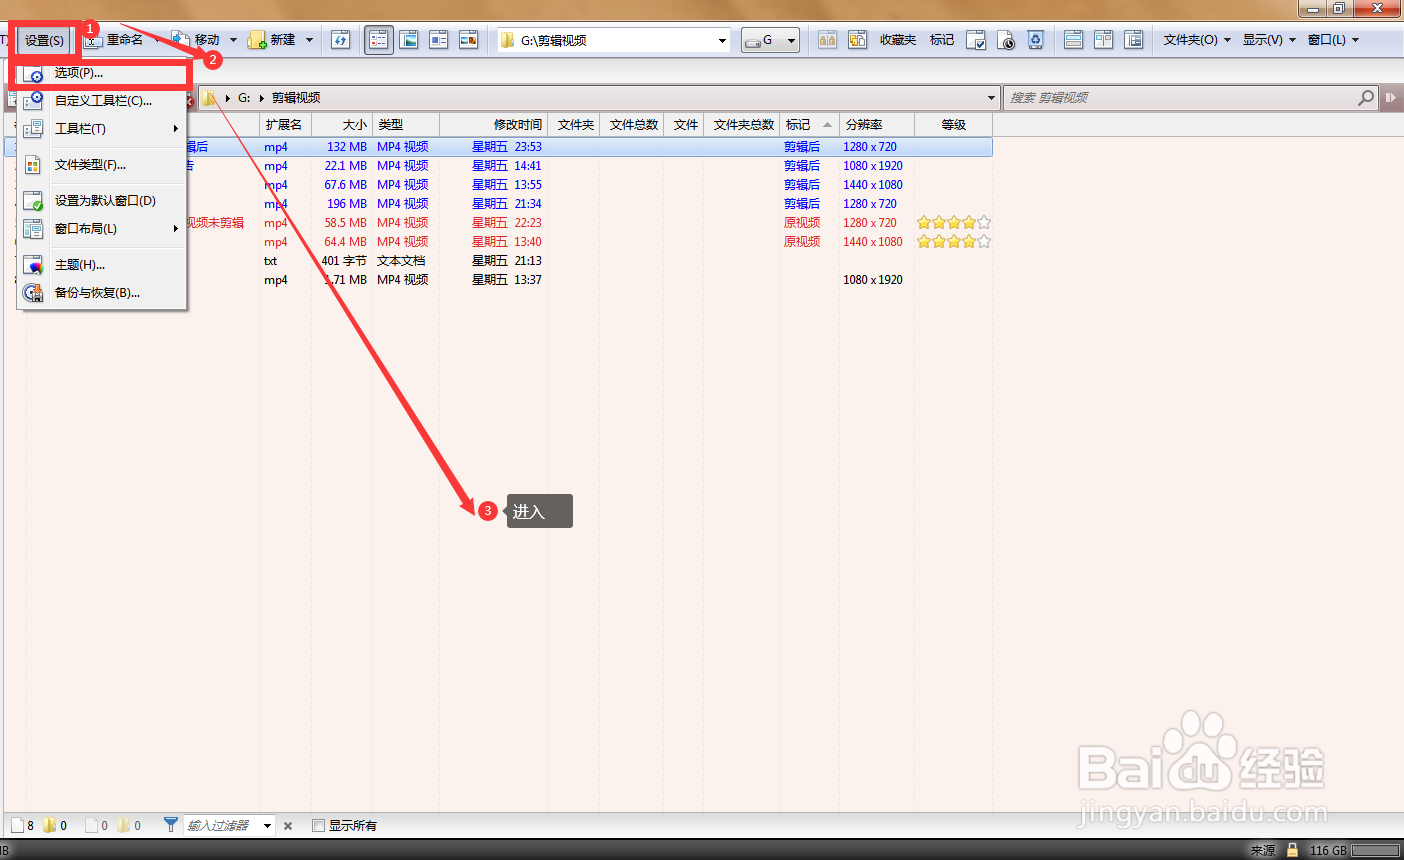Open the G:\剪辑视频 path combo box dropdown
The image size is (1404, 860).
pyautogui.click(x=722, y=41)
